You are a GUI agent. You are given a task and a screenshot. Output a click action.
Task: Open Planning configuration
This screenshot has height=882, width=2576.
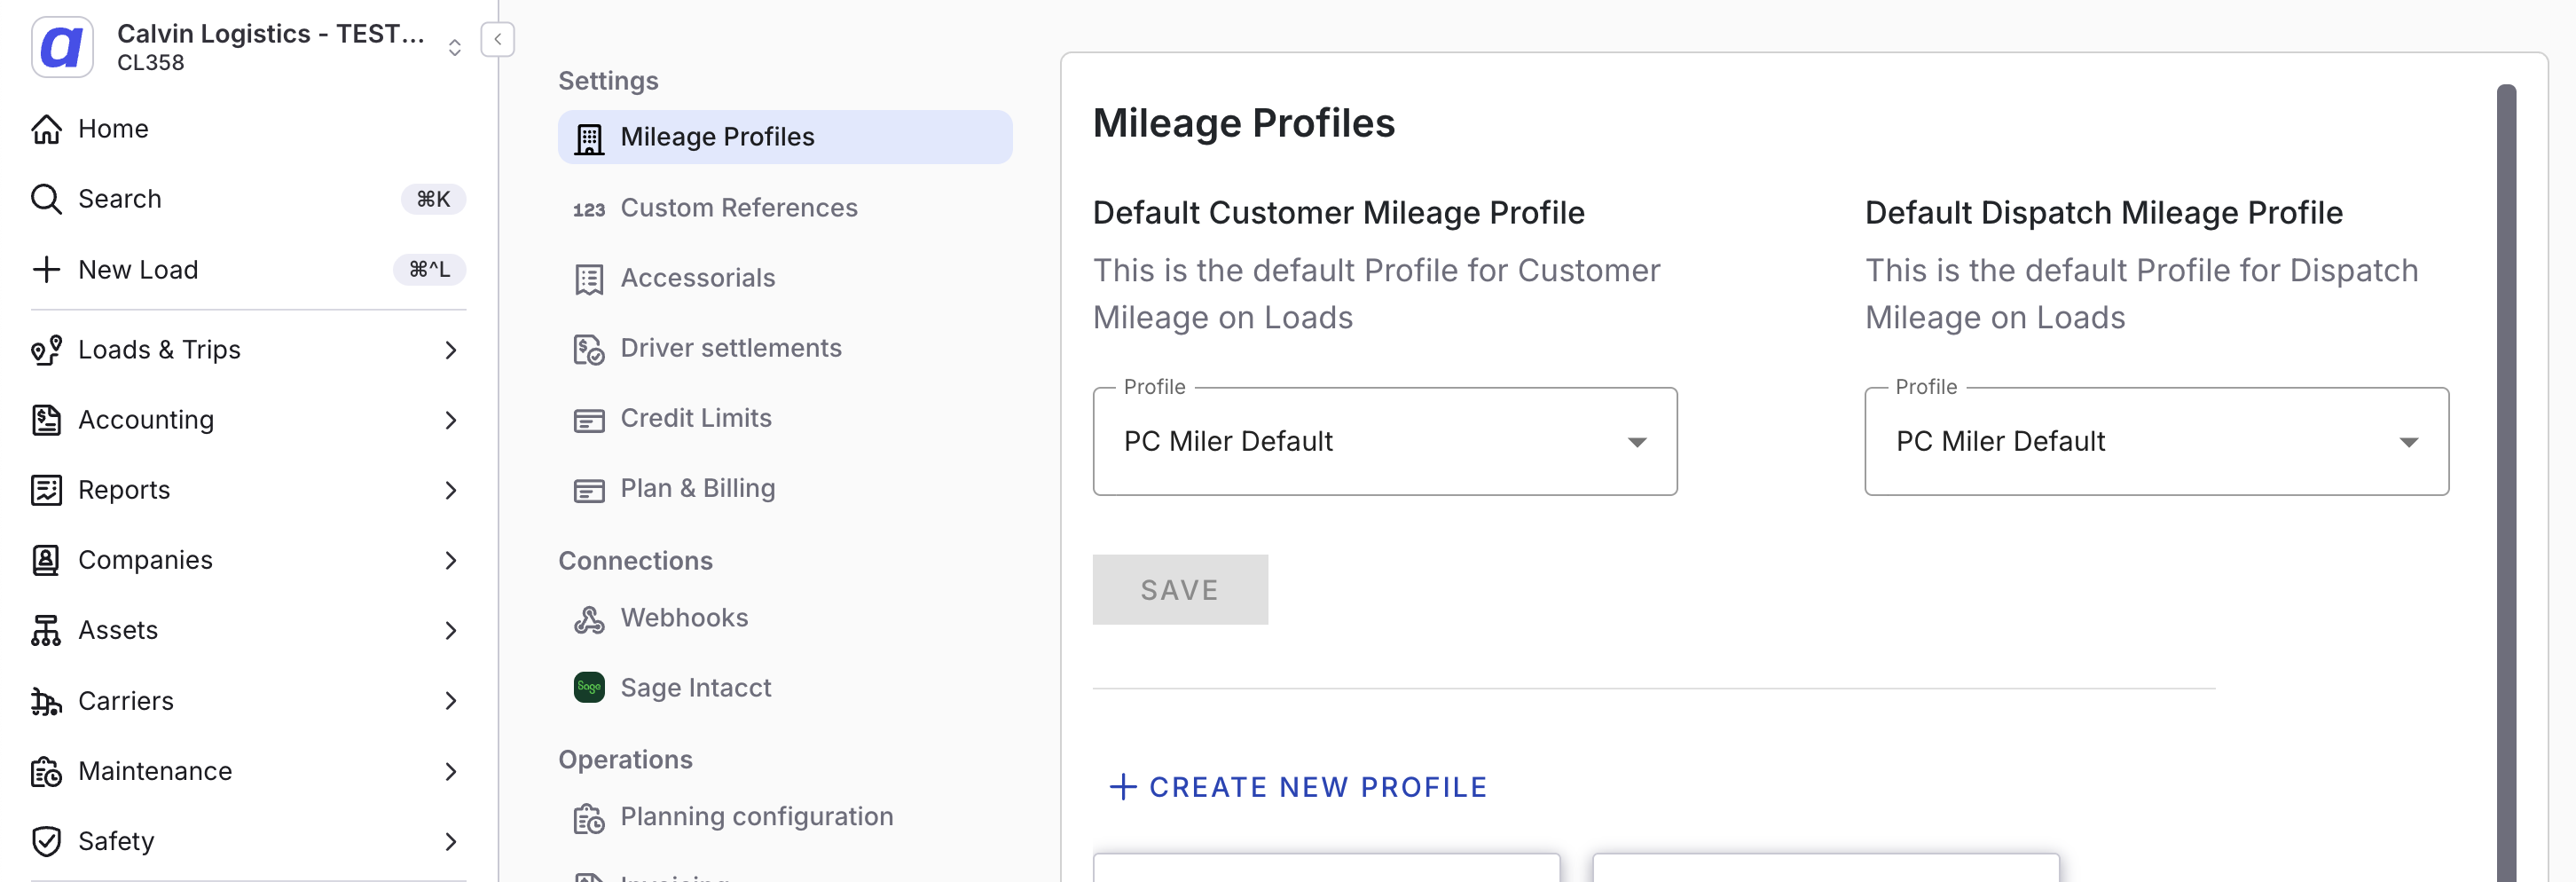point(785,816)
